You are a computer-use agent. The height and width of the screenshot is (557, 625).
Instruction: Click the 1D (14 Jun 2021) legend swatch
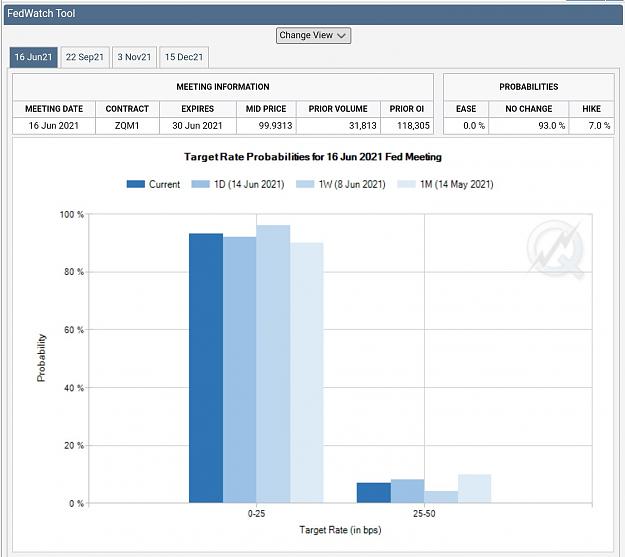(x=200, y=184)
